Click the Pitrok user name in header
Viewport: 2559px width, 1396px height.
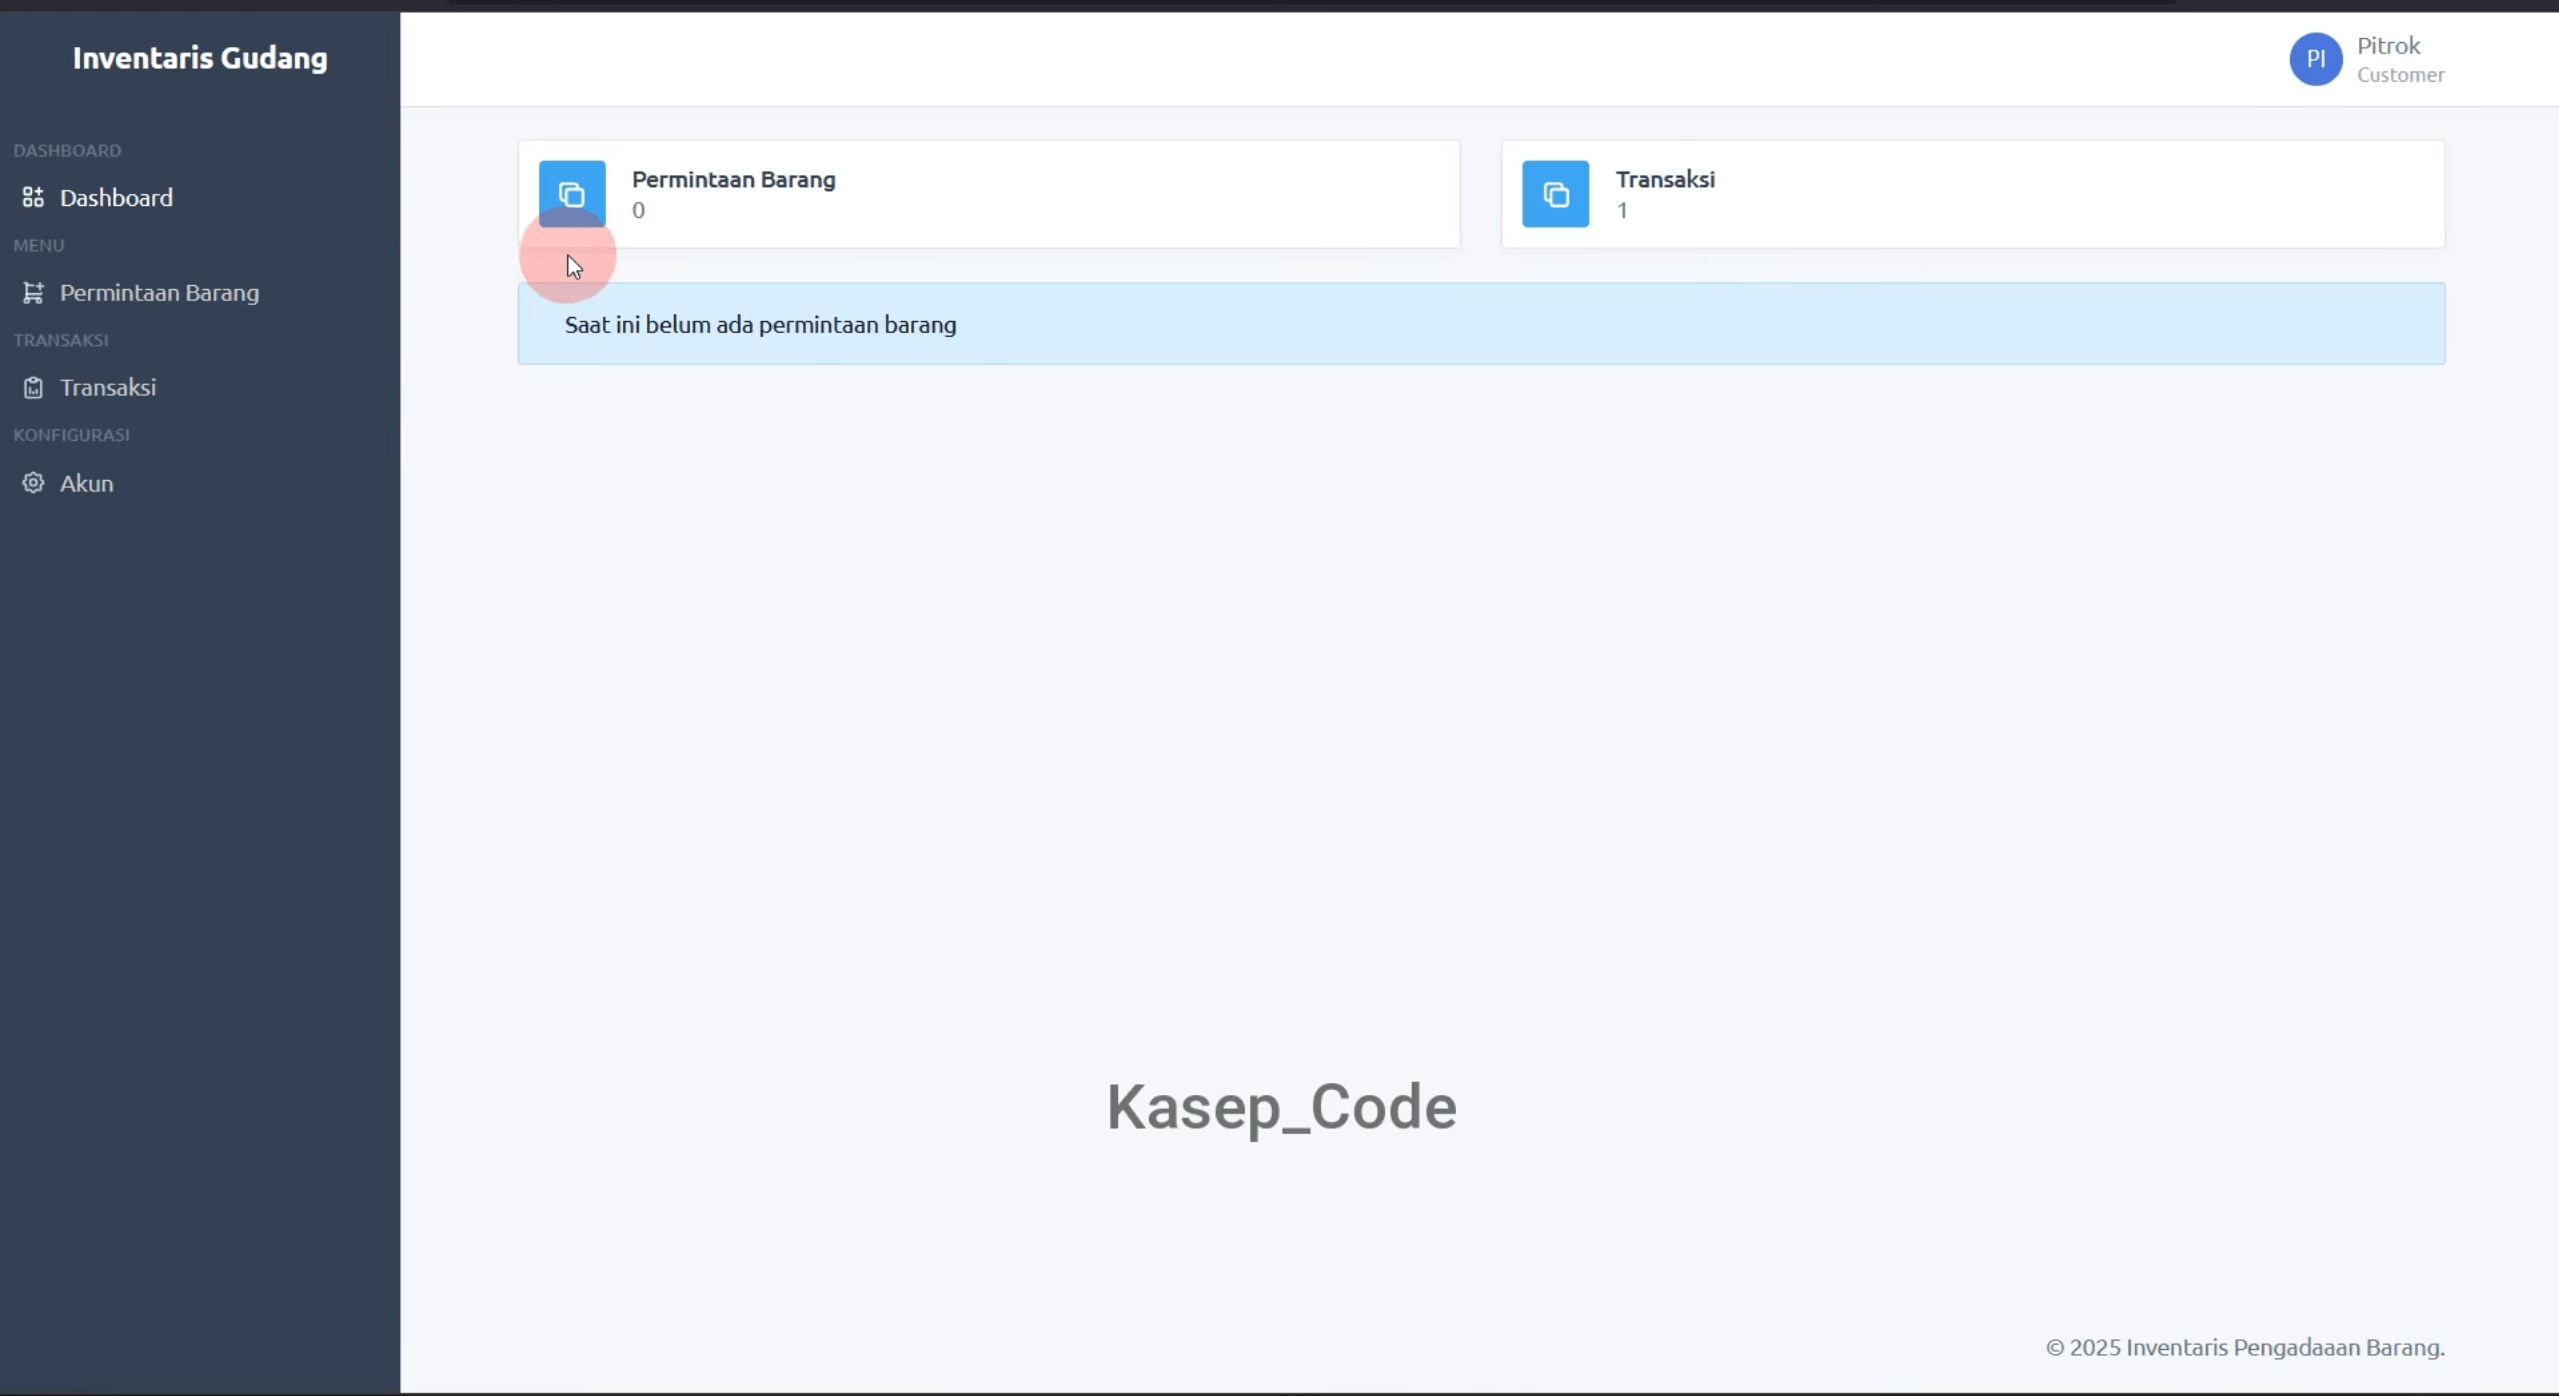[2388, 46]
